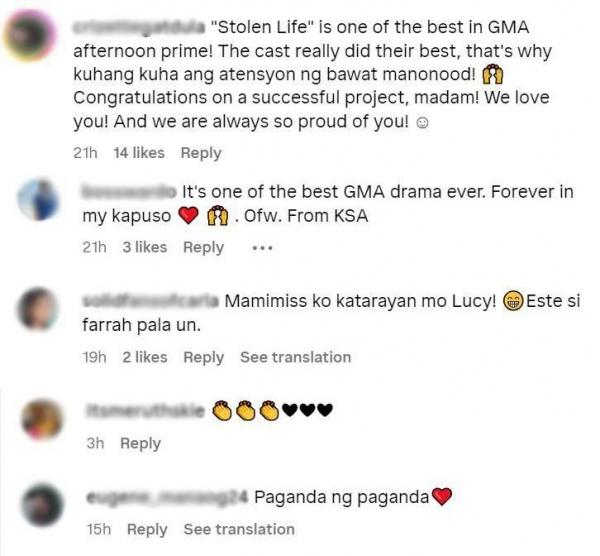Screen dimensions: 600x556
Task: Reply to the Paganda ng paganda comment
Action: tap(147, 530)
